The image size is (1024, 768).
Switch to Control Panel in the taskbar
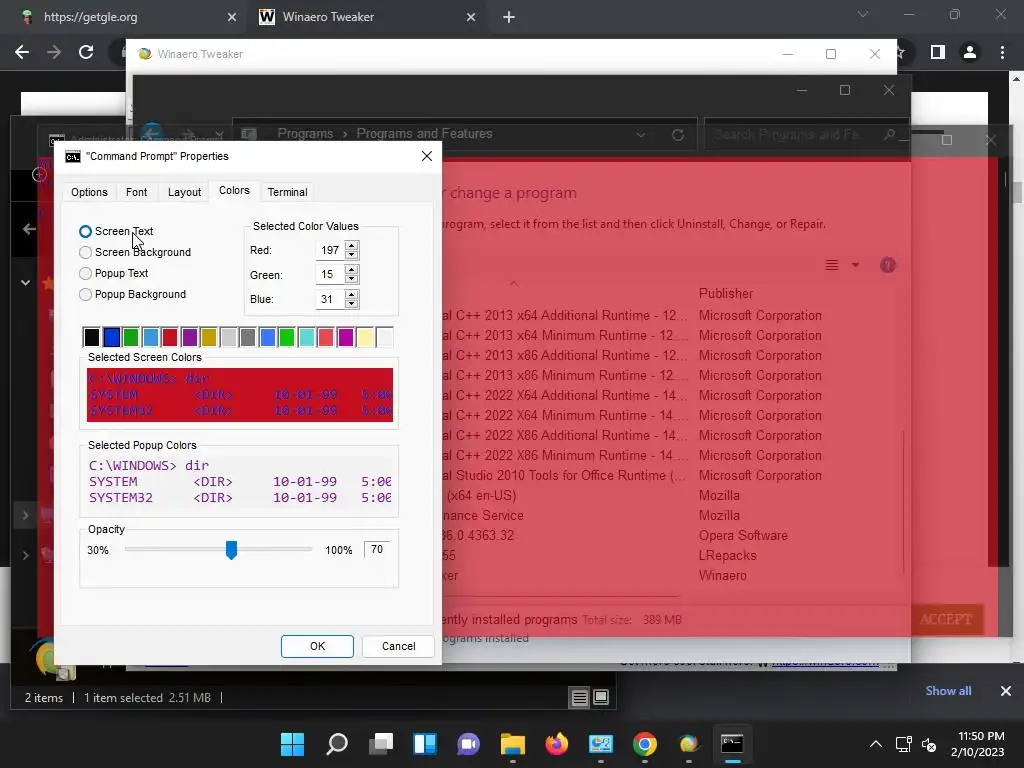coord(600,744)
